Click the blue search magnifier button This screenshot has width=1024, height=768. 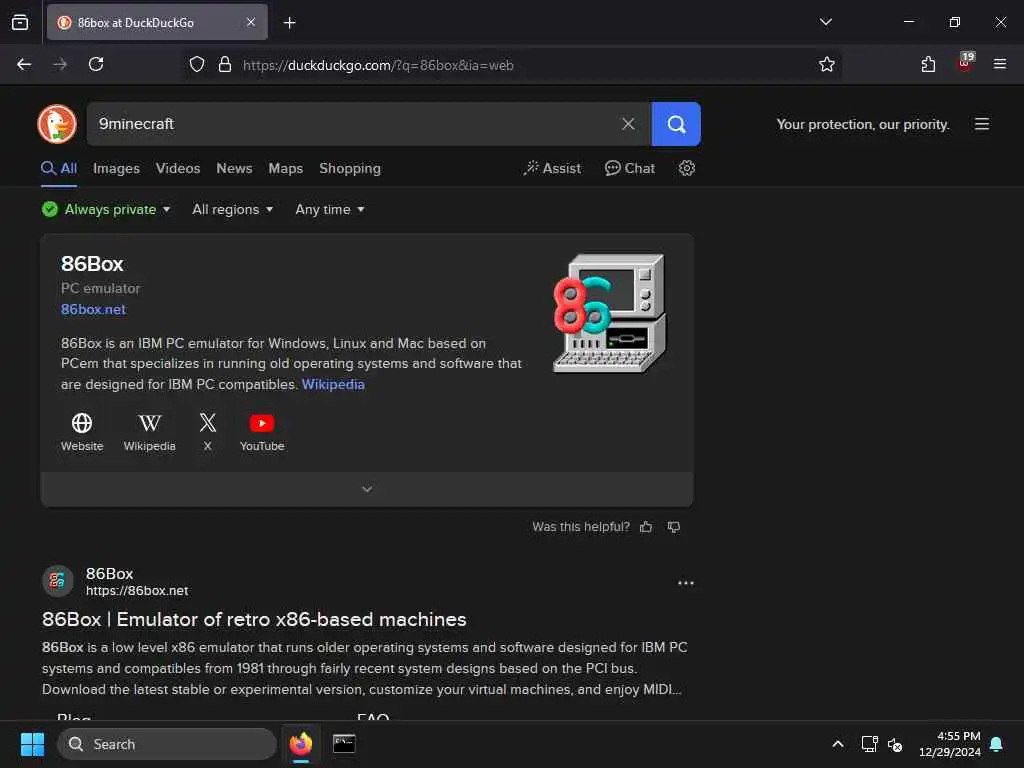pyautogui.click(x=676, y=124)
